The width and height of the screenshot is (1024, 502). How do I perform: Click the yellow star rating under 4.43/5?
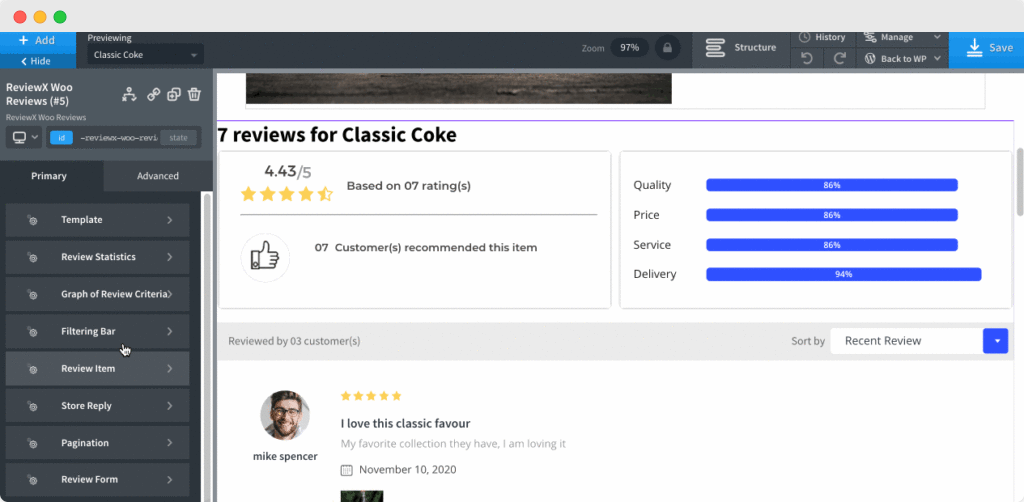tap(287, 194)
